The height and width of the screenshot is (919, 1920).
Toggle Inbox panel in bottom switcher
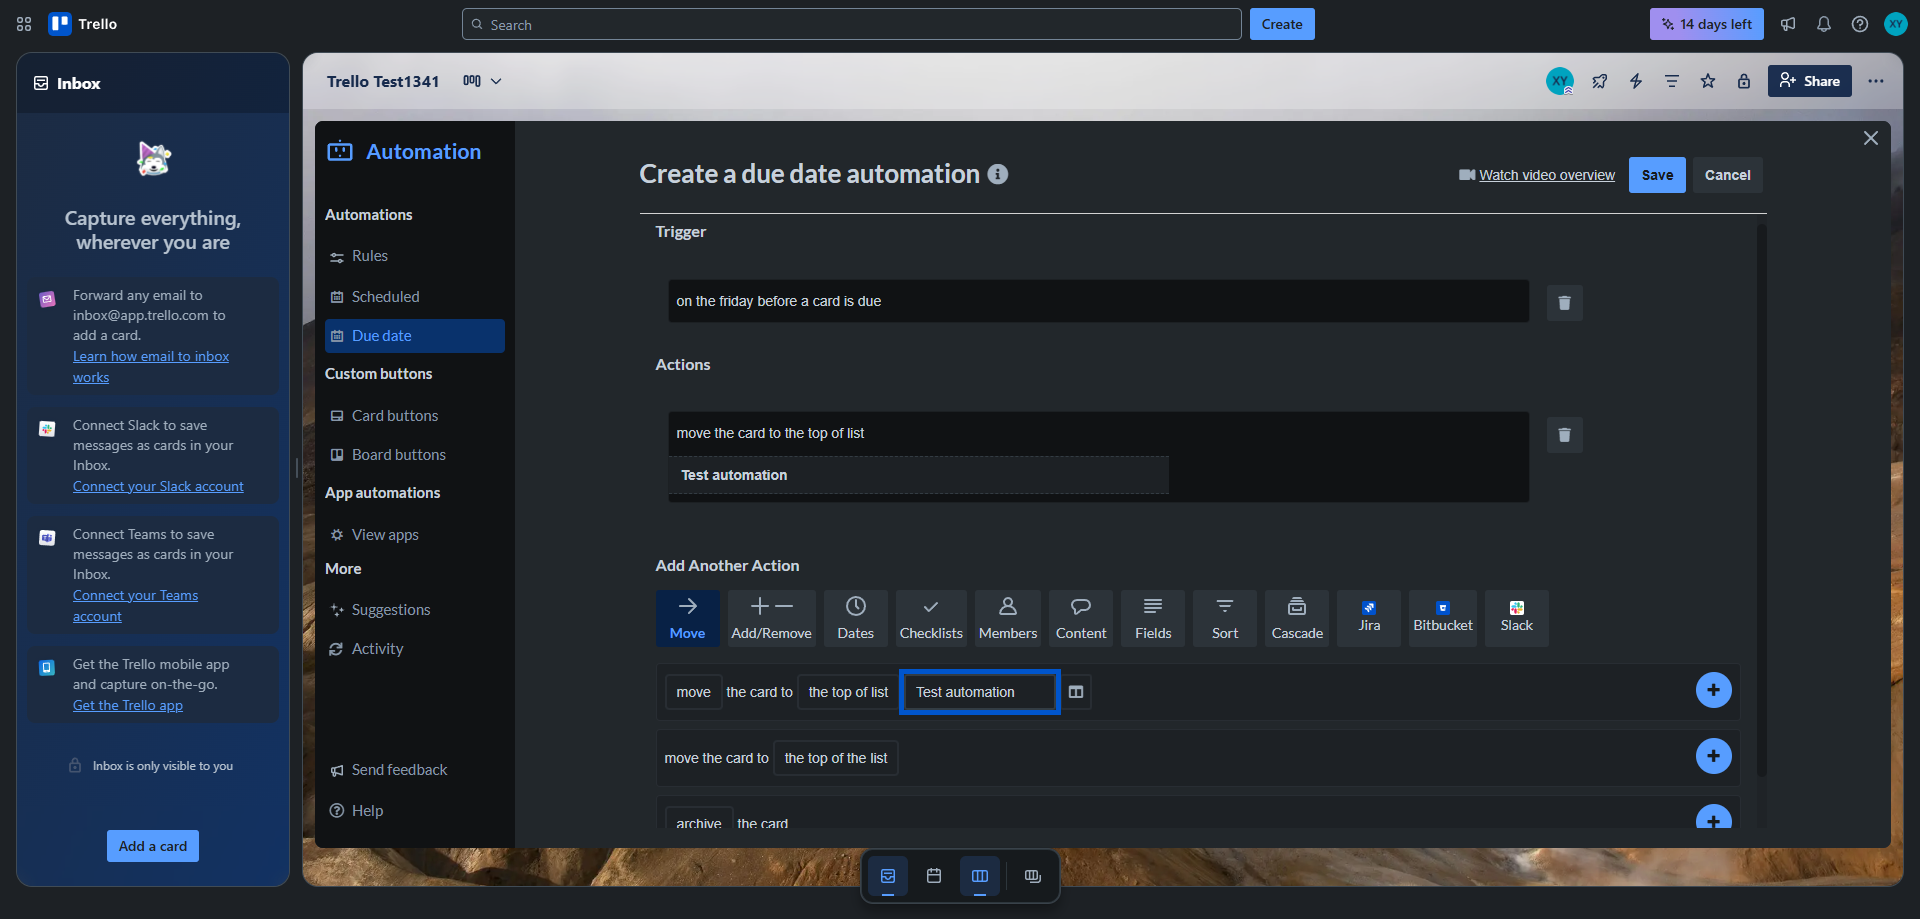888,876
